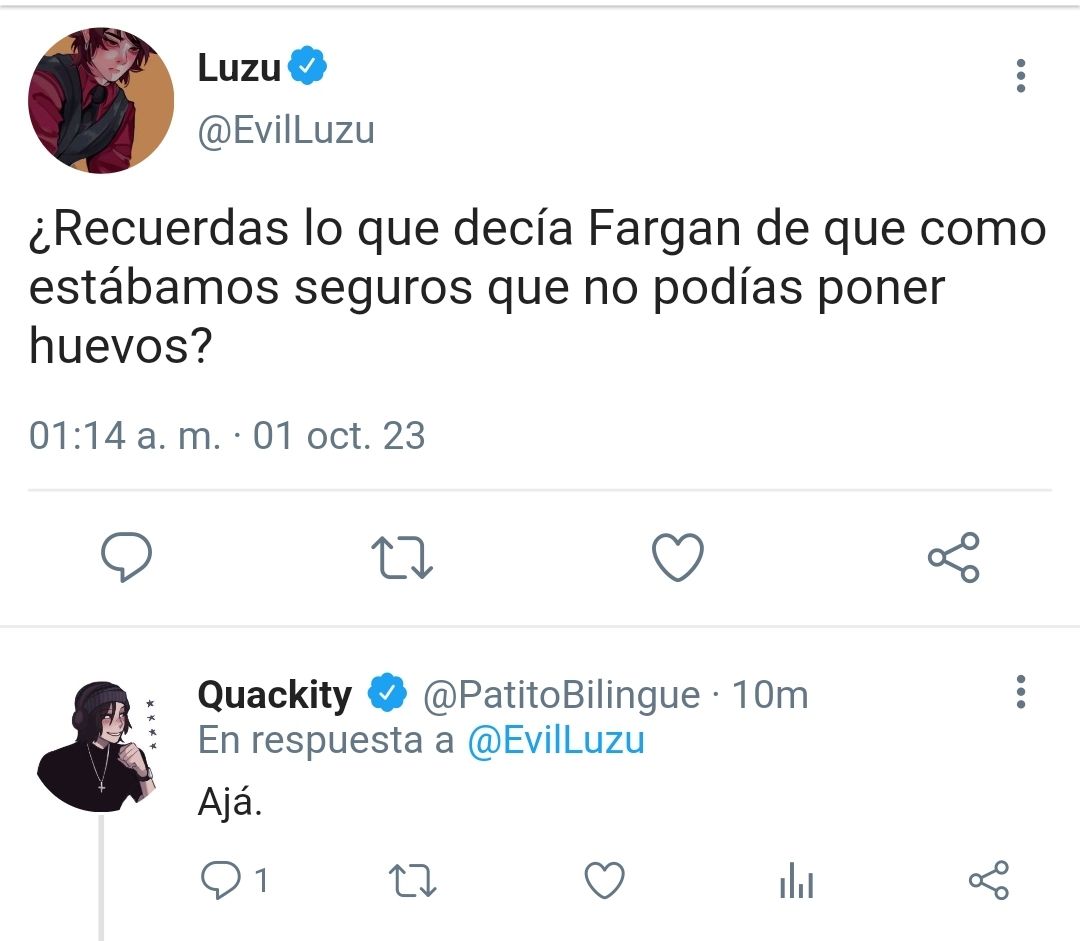The height and width of the screenshot is (941, 1080).
Task: Share Quackity's reply tweet
Action: pyautogui.click(x=988, y=880)
